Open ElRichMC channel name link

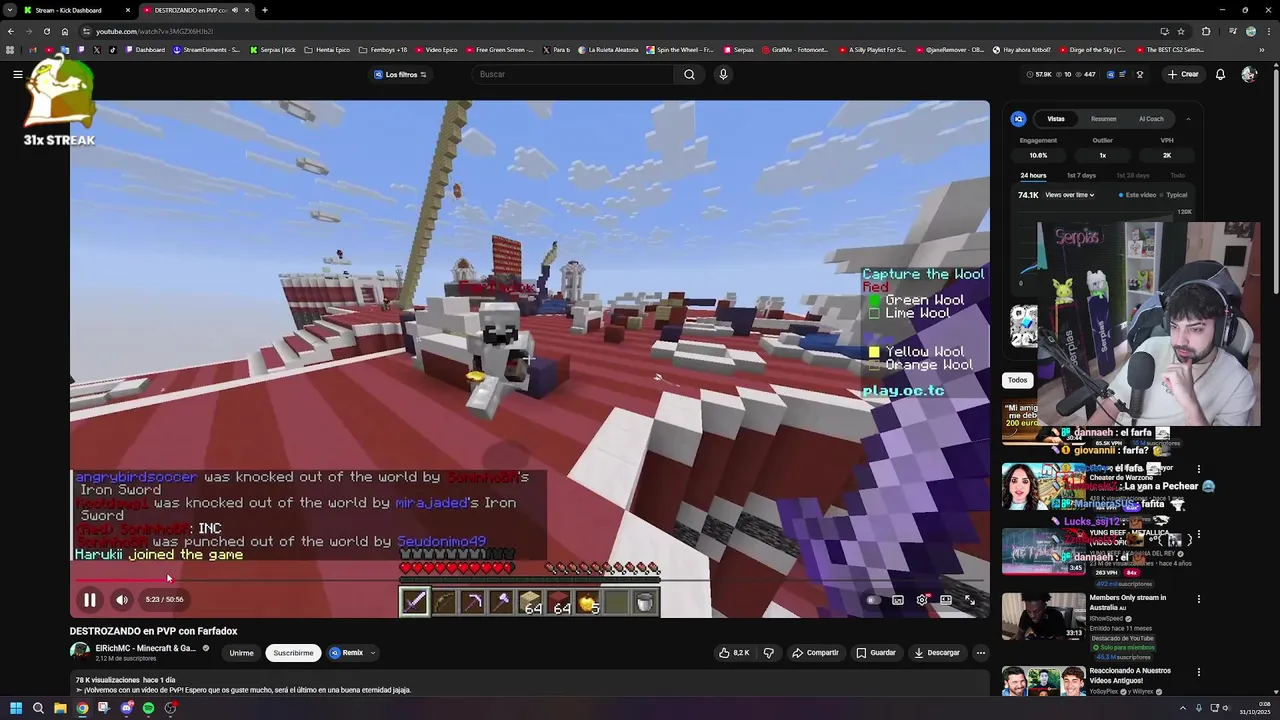(145, 648)
